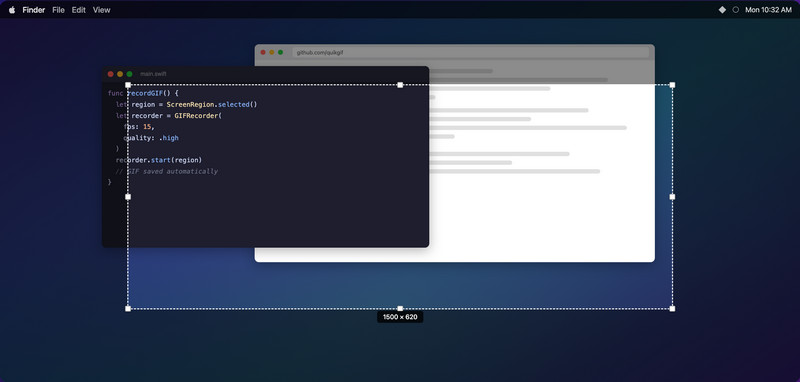Click the 'quality: .high' code line
Screen dimensions: 800x382
(151, 138)
